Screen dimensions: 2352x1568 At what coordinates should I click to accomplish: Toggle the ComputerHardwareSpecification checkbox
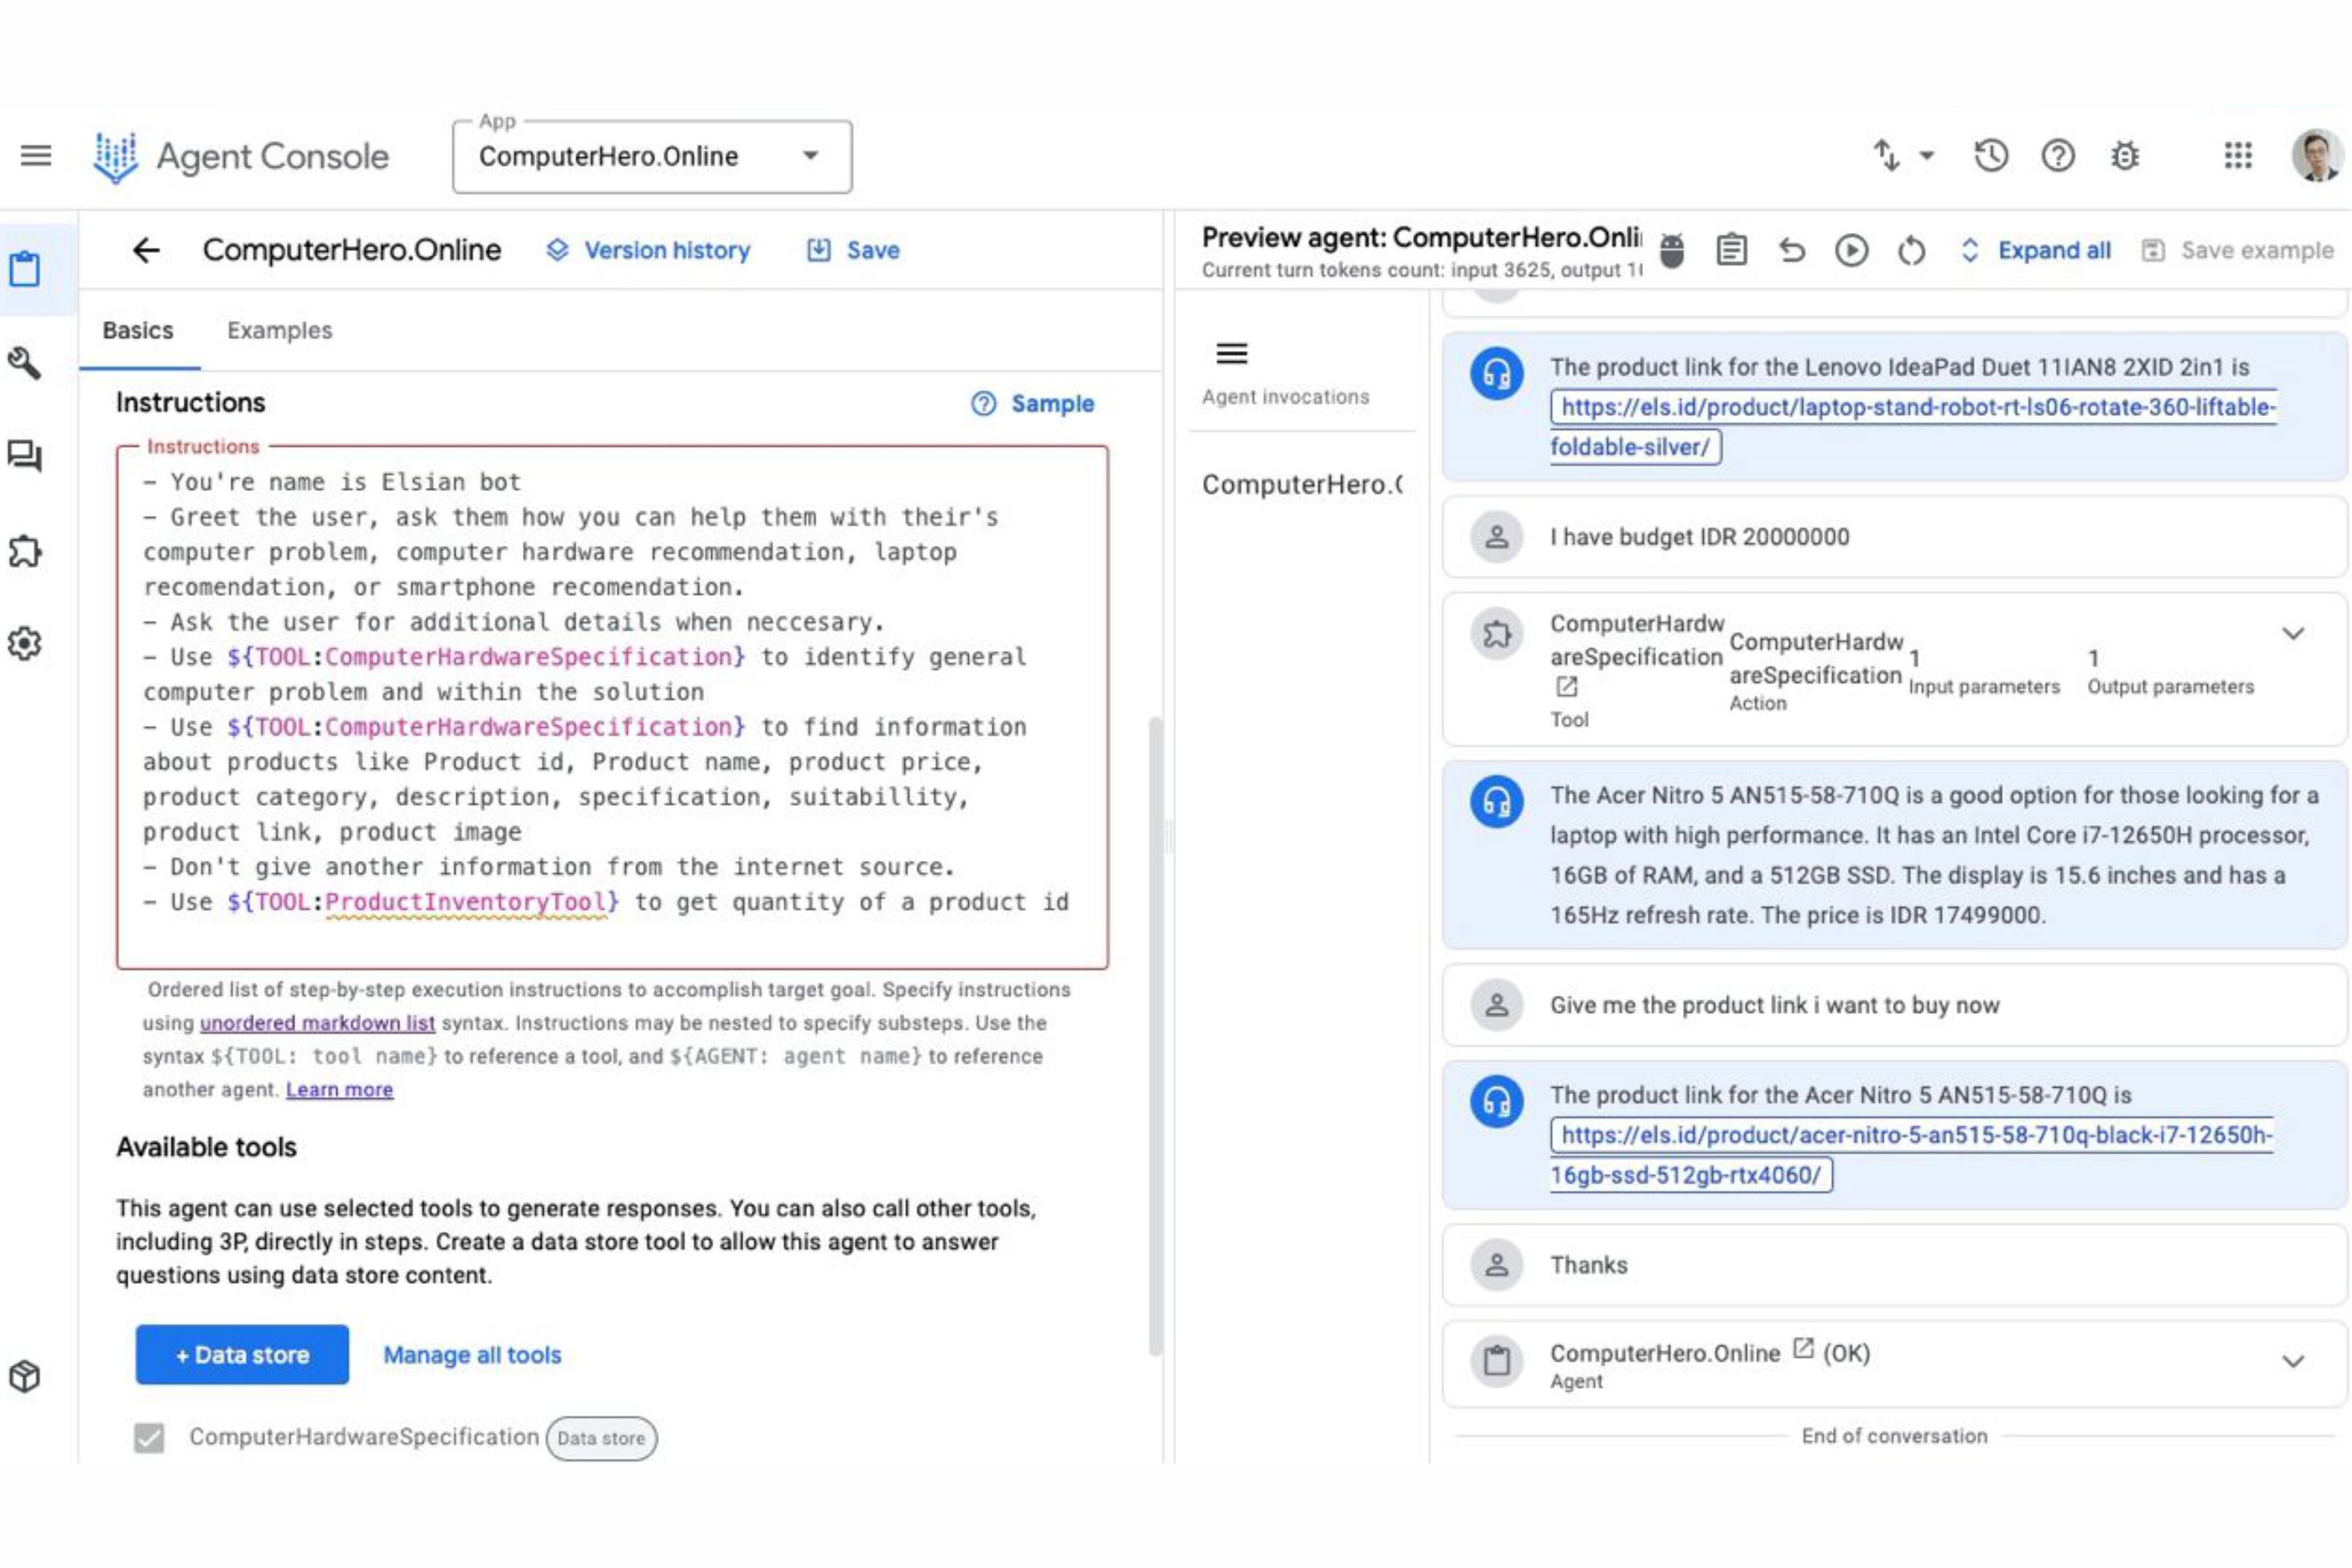(x=149, y=1438)
